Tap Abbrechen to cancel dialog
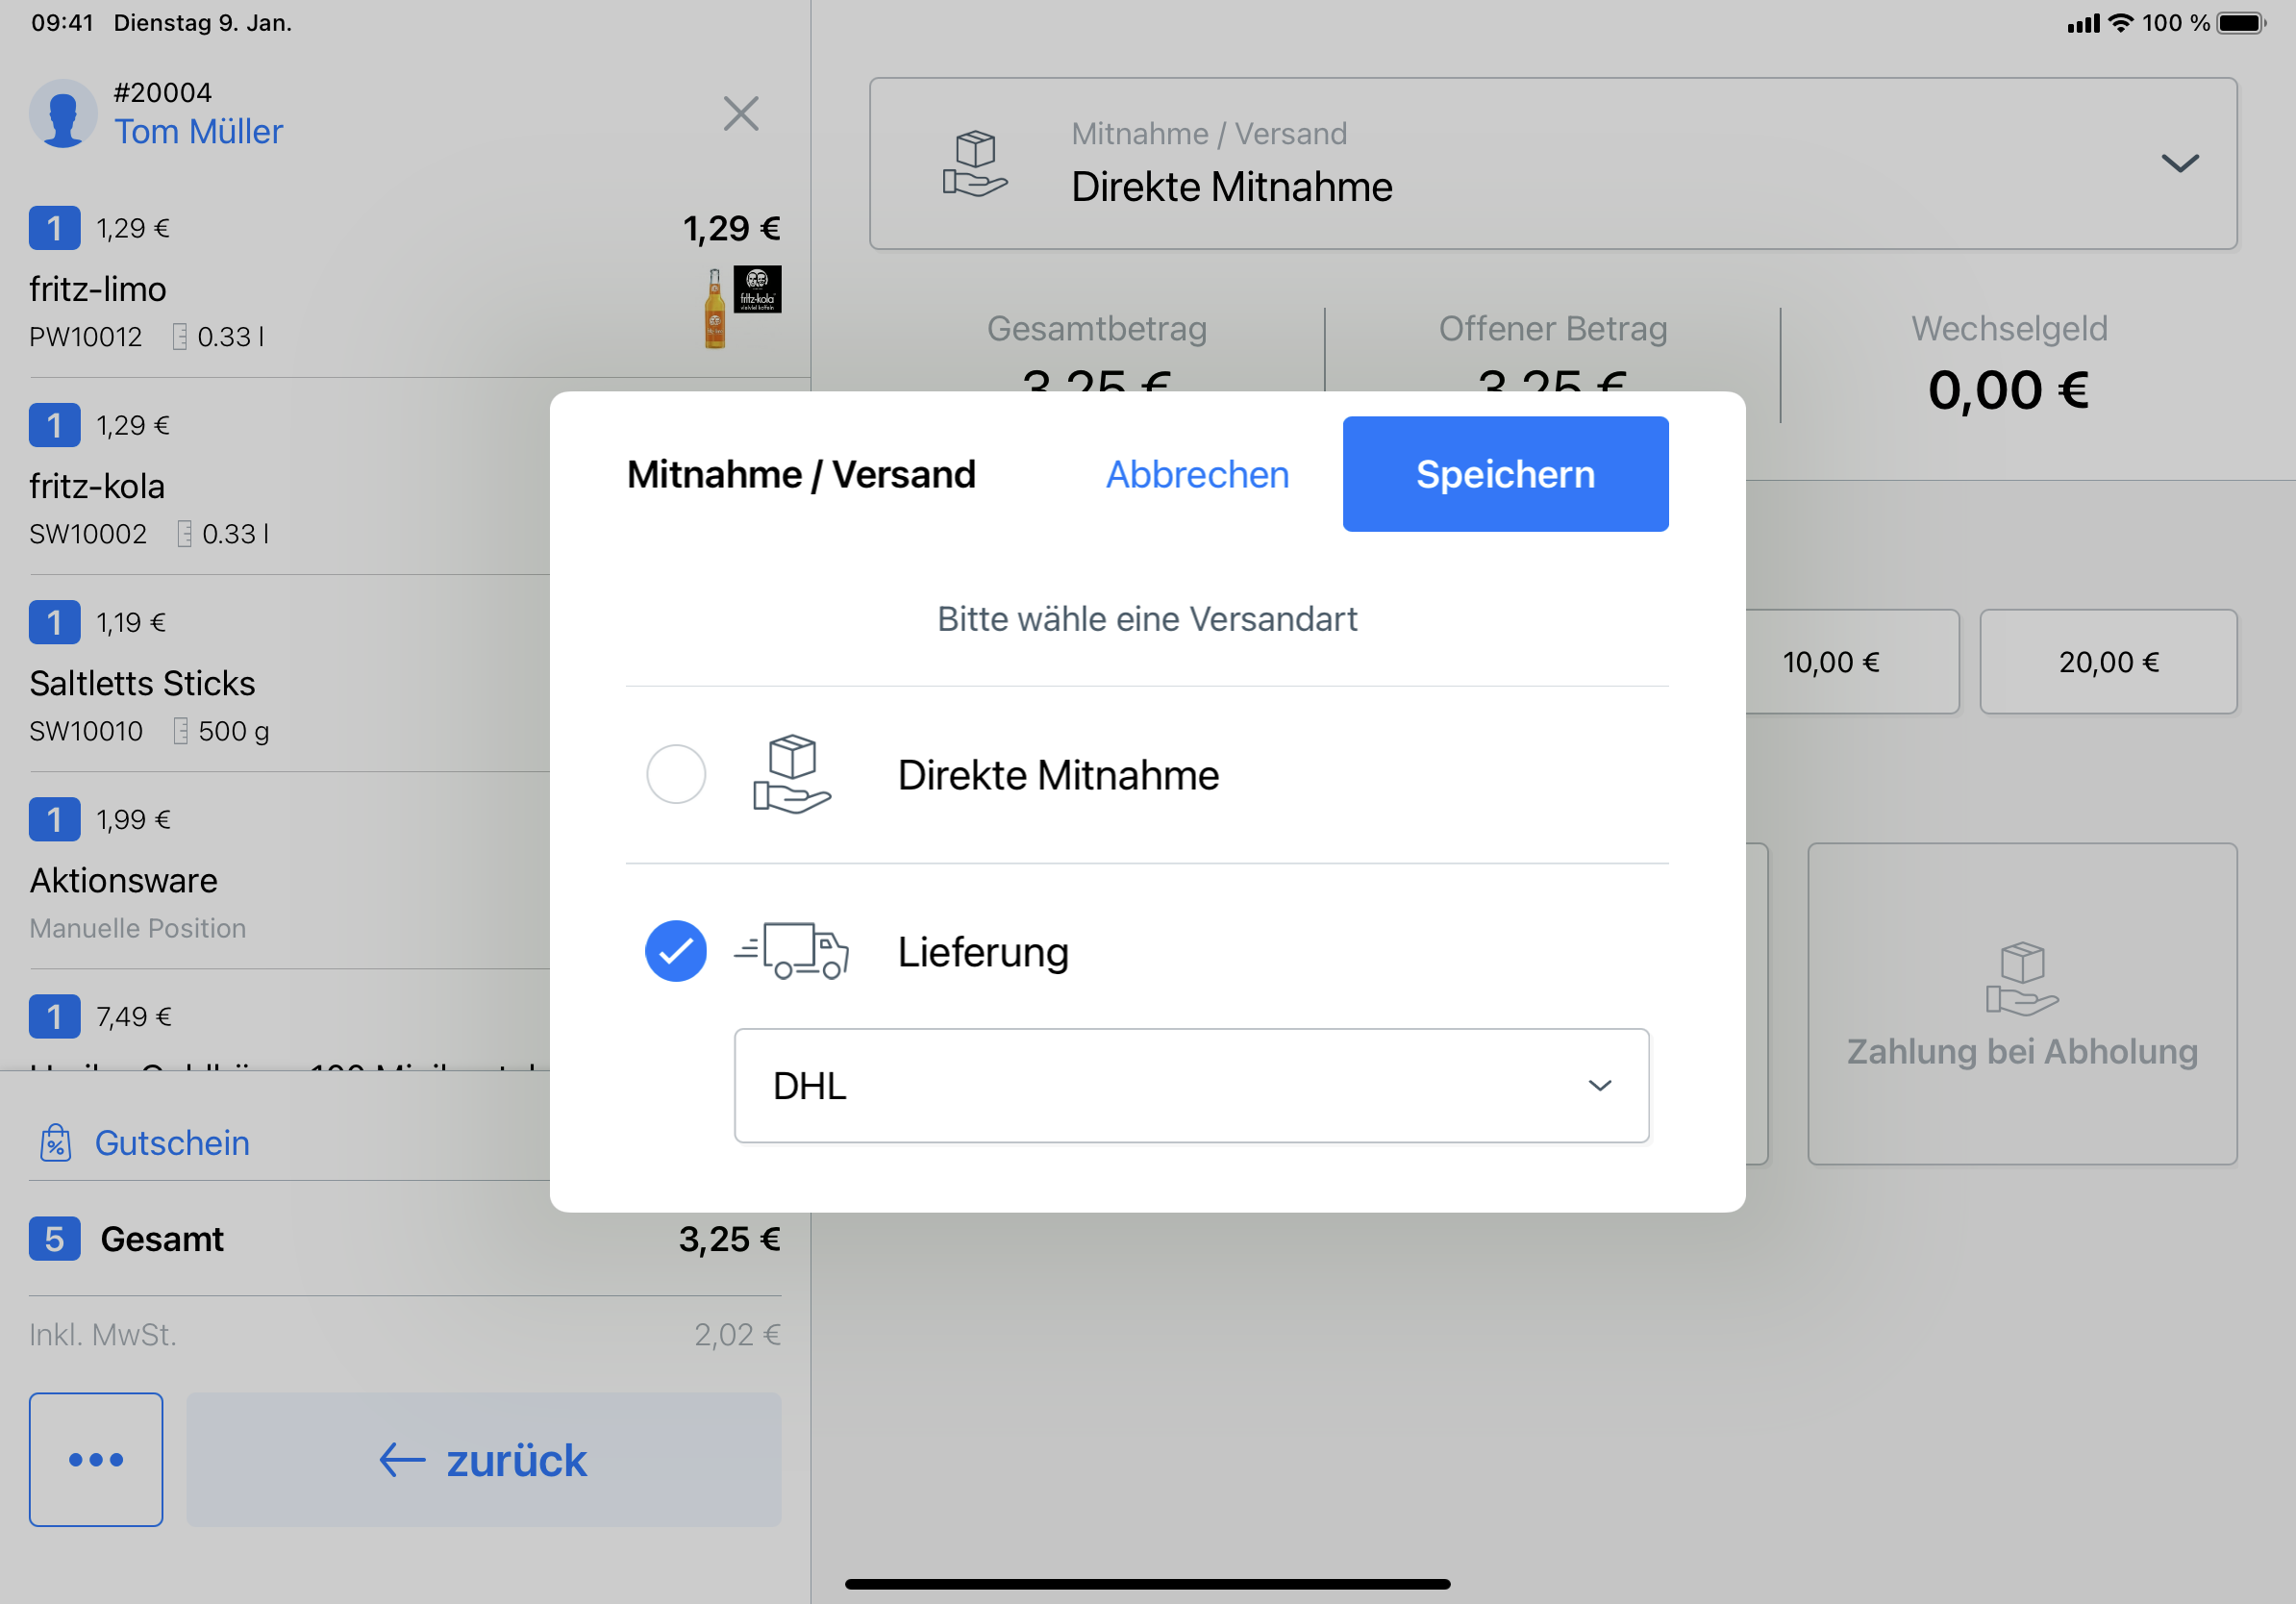The height and width of the screenshot is (1604, 2296). click(x=1196, y=474)
